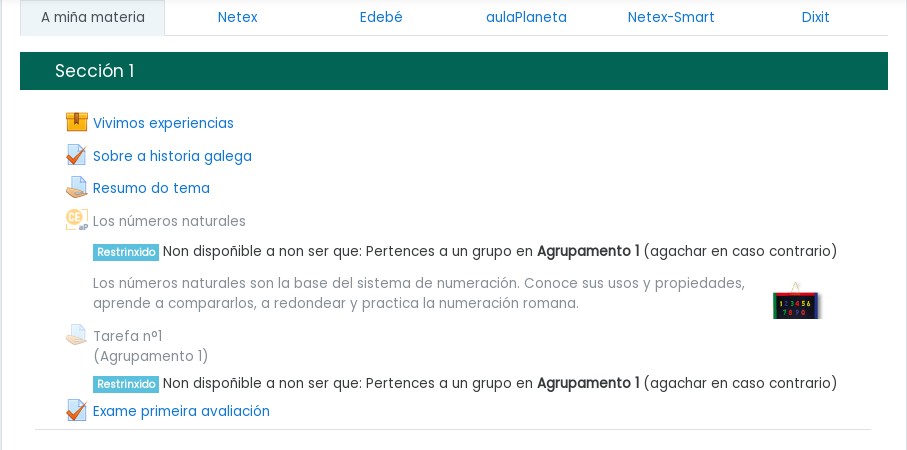The width and height of the screenshot is (907, 450).
Task: Go to the Dixit tab
Action: [815, 17]
